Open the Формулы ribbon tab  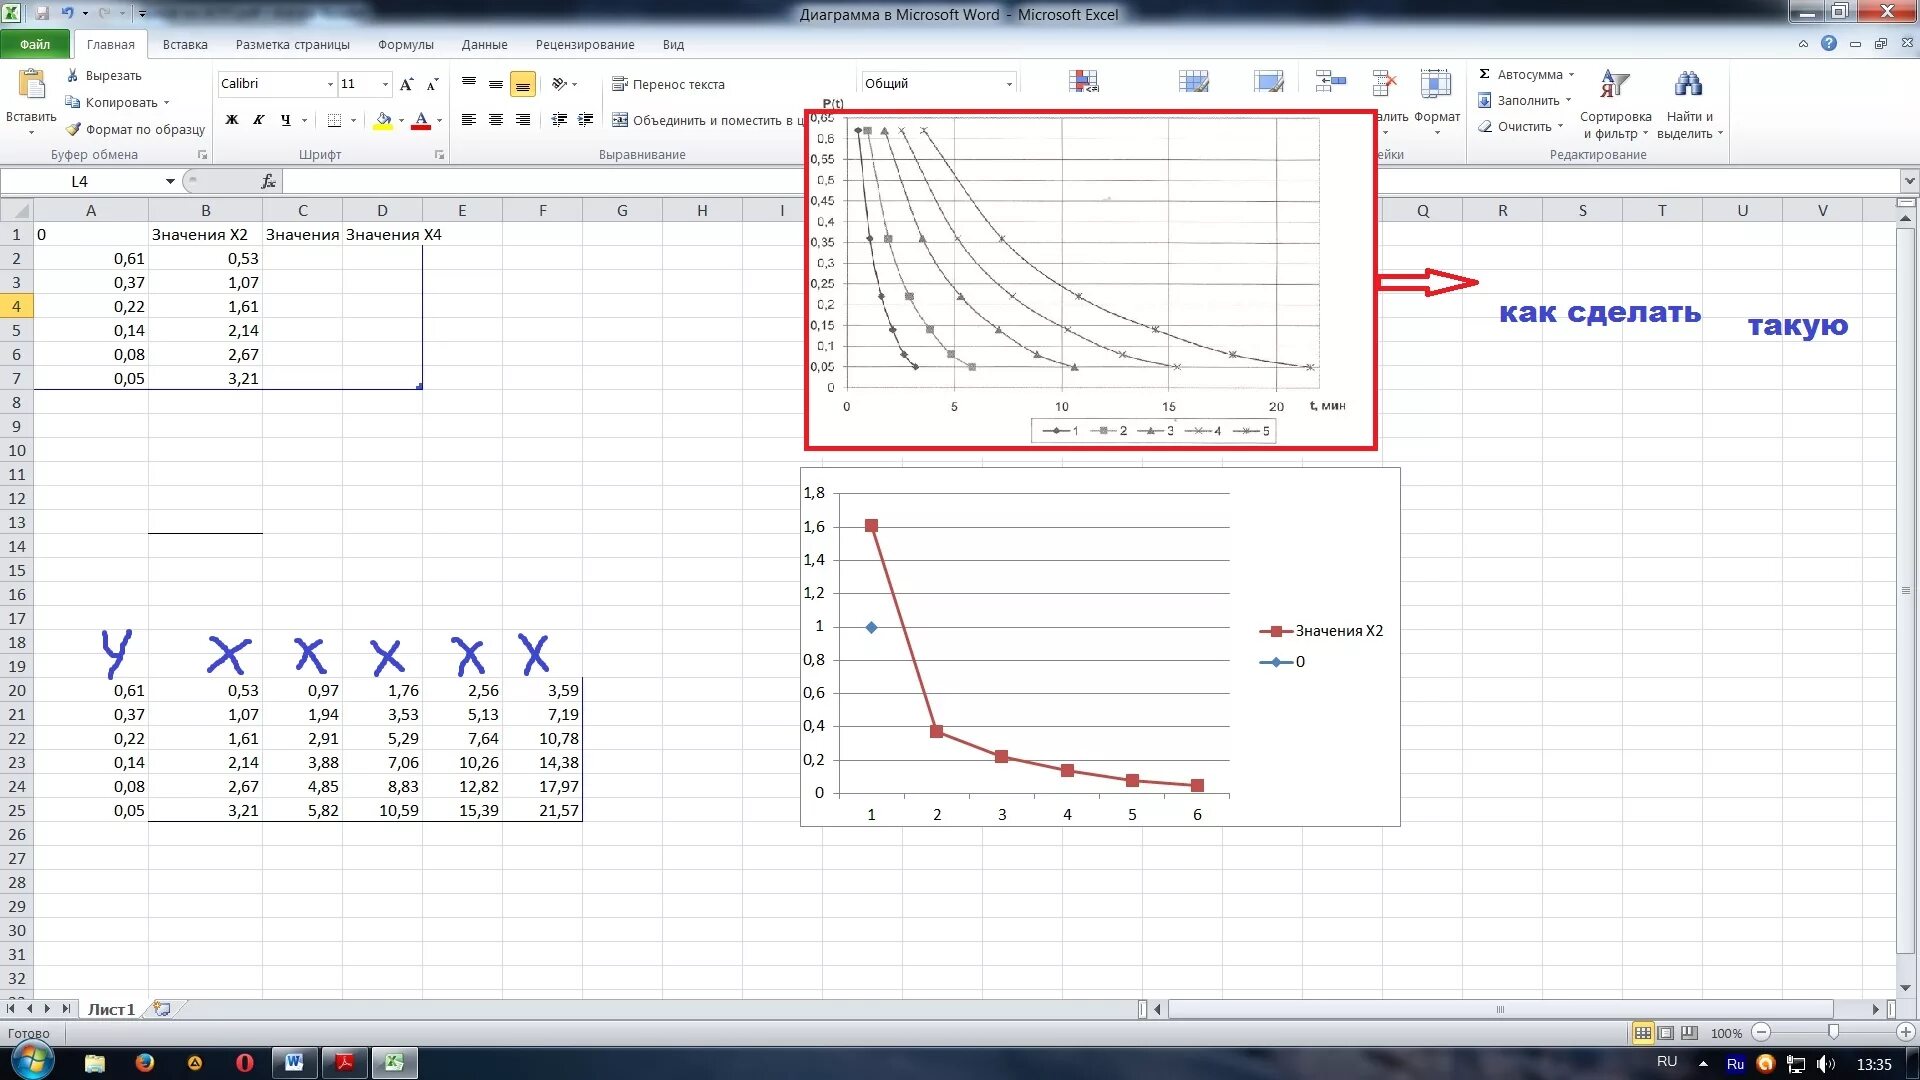405,44
